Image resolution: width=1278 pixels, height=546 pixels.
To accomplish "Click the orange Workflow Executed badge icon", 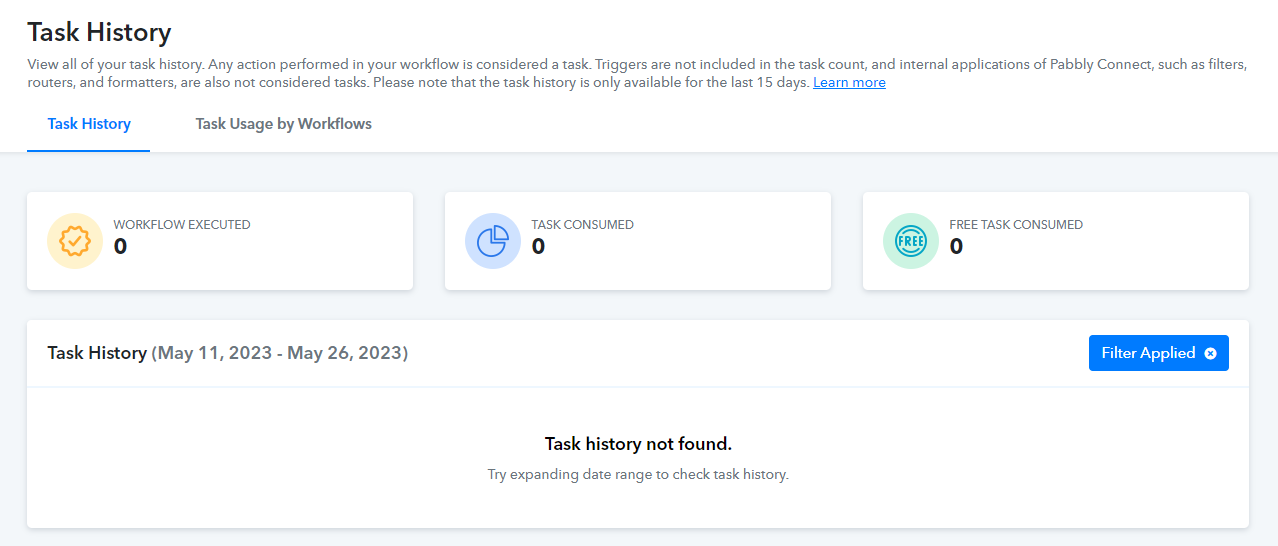I will click(x=75, y=241).
